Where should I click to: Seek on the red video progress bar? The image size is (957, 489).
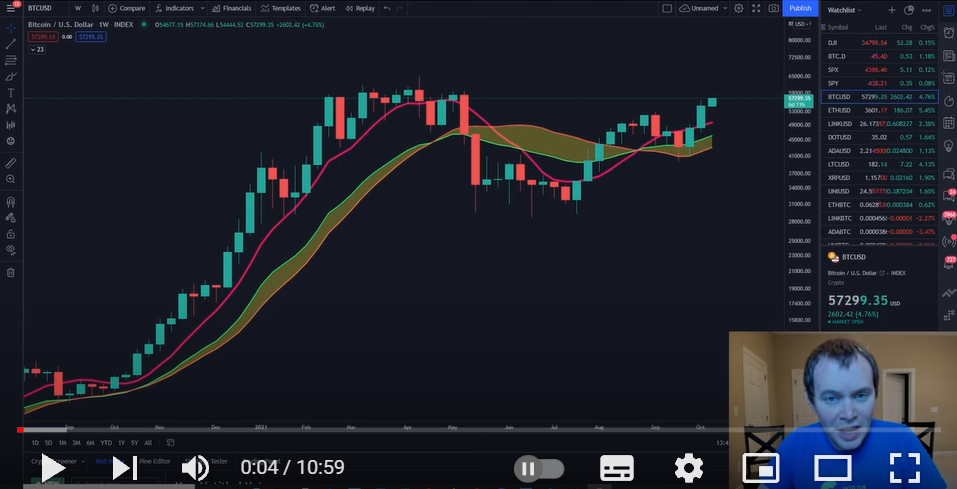pos(478,430)
